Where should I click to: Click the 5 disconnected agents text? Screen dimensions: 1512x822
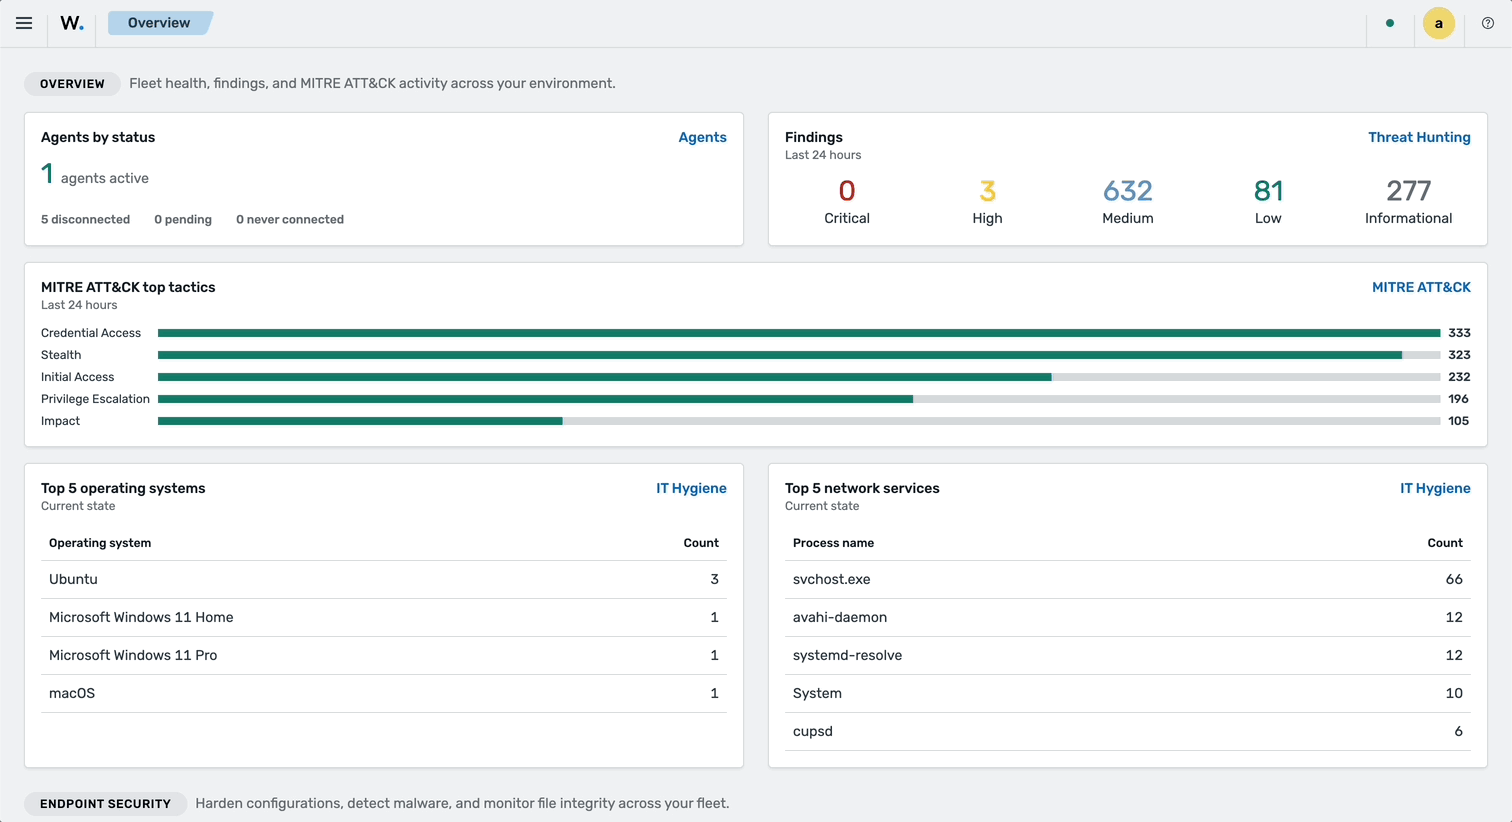pyautogui.click(x=85, y=219)
